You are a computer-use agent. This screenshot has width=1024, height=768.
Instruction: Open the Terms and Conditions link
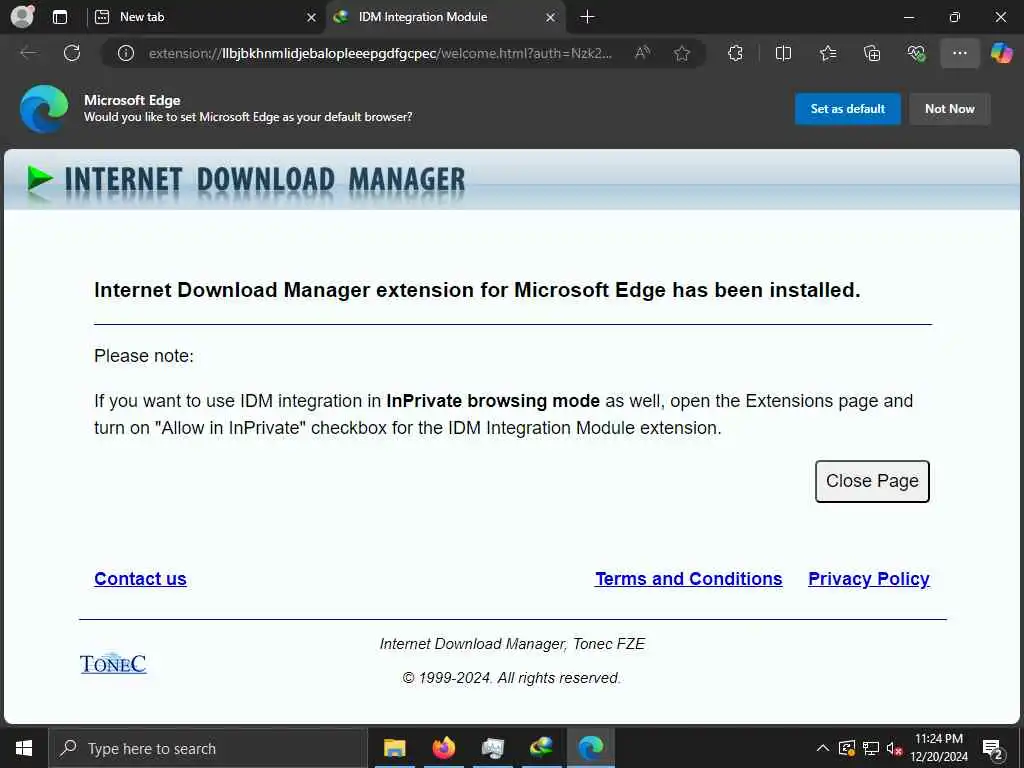tap(688, 579)
